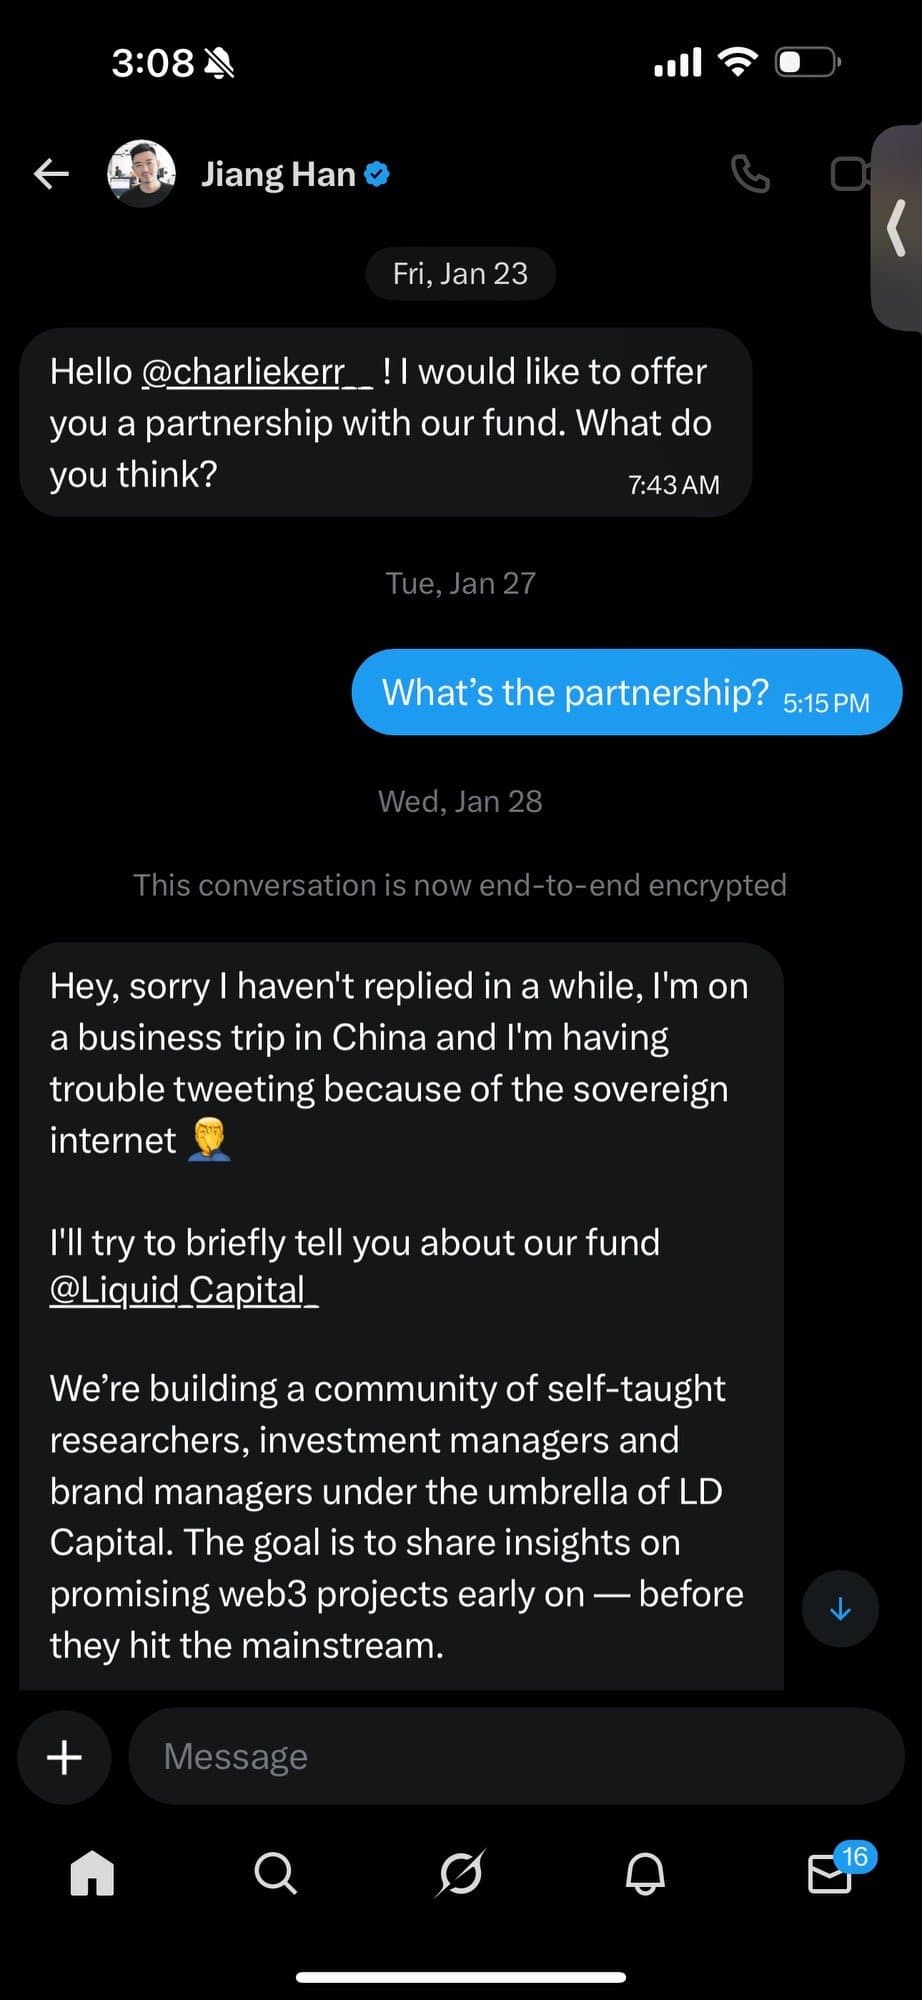922x2000 pixels.
Task: Tap the plus attachment button
Action: (65, 1757)
